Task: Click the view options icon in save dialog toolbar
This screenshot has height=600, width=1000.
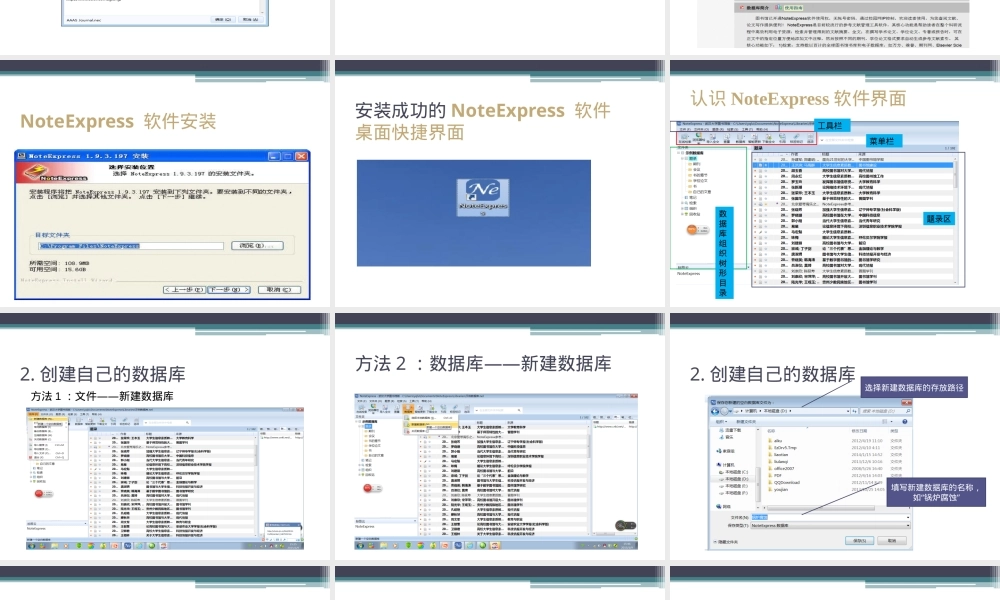Action: click(x=885, y=421)
